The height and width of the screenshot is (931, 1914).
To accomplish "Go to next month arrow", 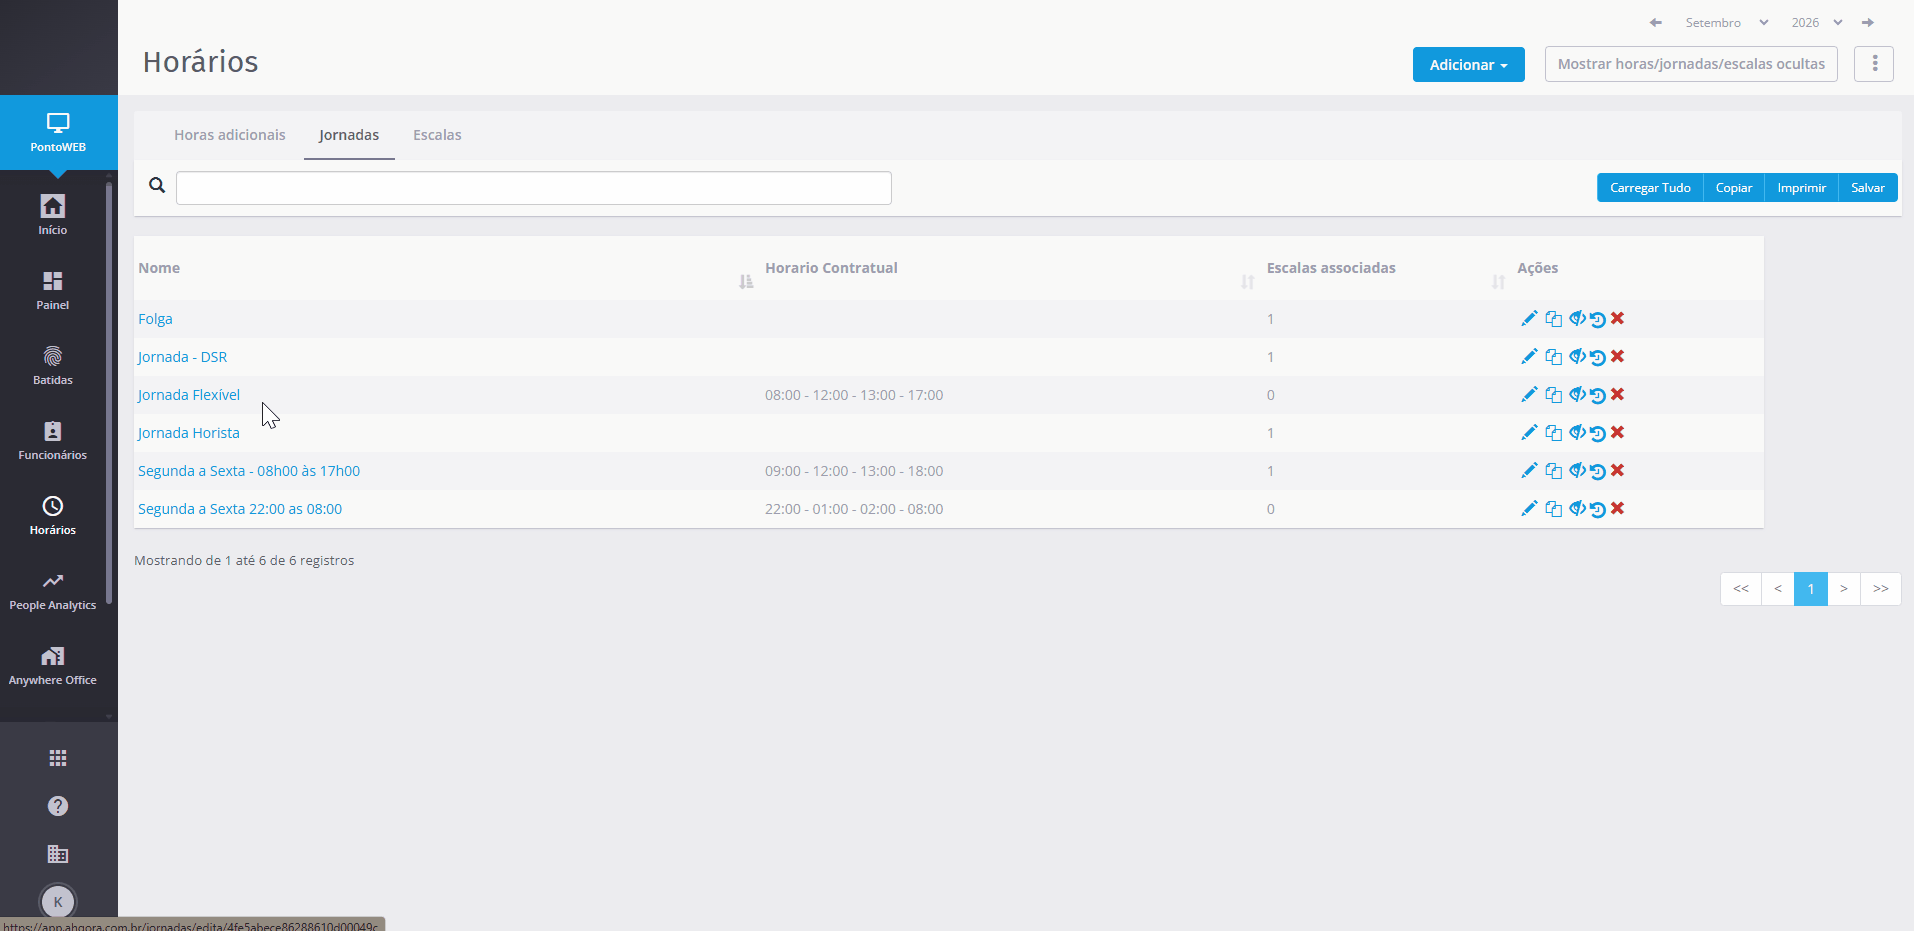I will point(1868,23).
